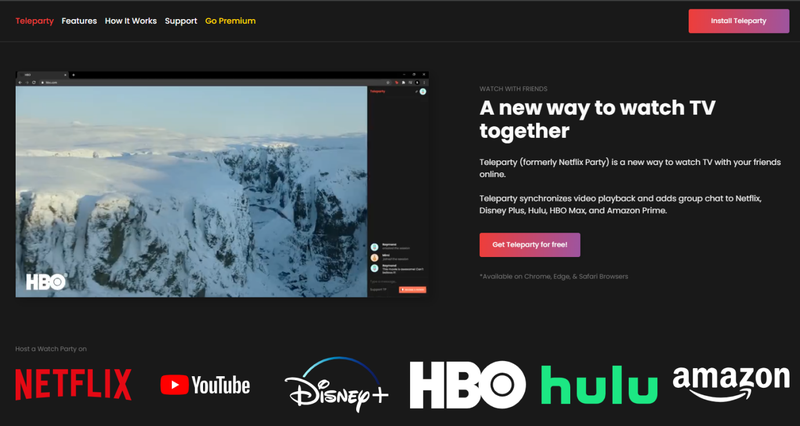Image resolution: width=800 pixels, height=426 pixels.
Task: Click the orange button at the demo chat bottom
Action: pos(412,289)
